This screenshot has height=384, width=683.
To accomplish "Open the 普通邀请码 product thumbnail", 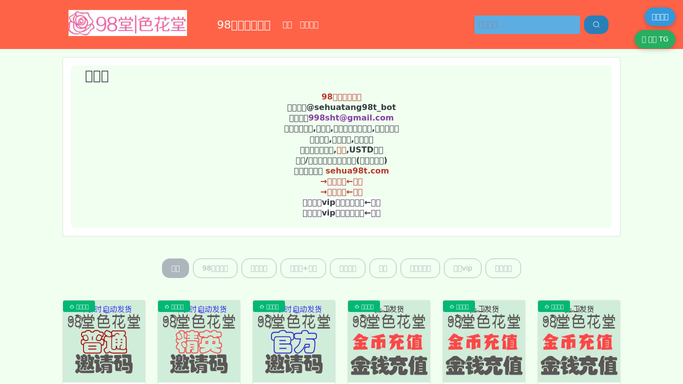I will click(x=104, y=341).
